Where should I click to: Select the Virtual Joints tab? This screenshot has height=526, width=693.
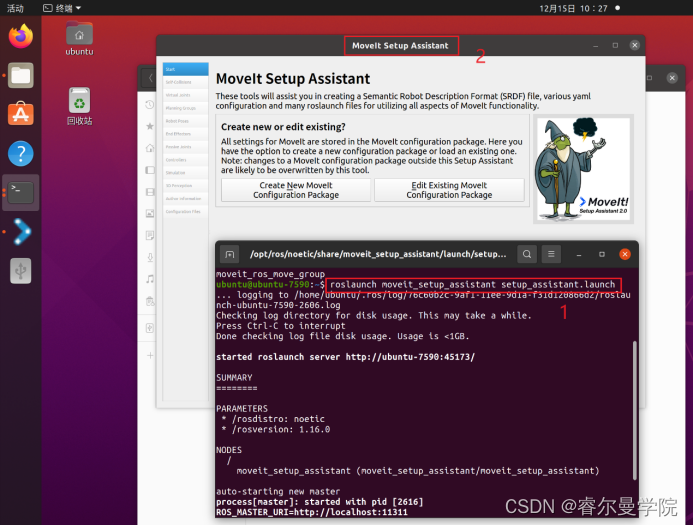click(x=186, y=95)
